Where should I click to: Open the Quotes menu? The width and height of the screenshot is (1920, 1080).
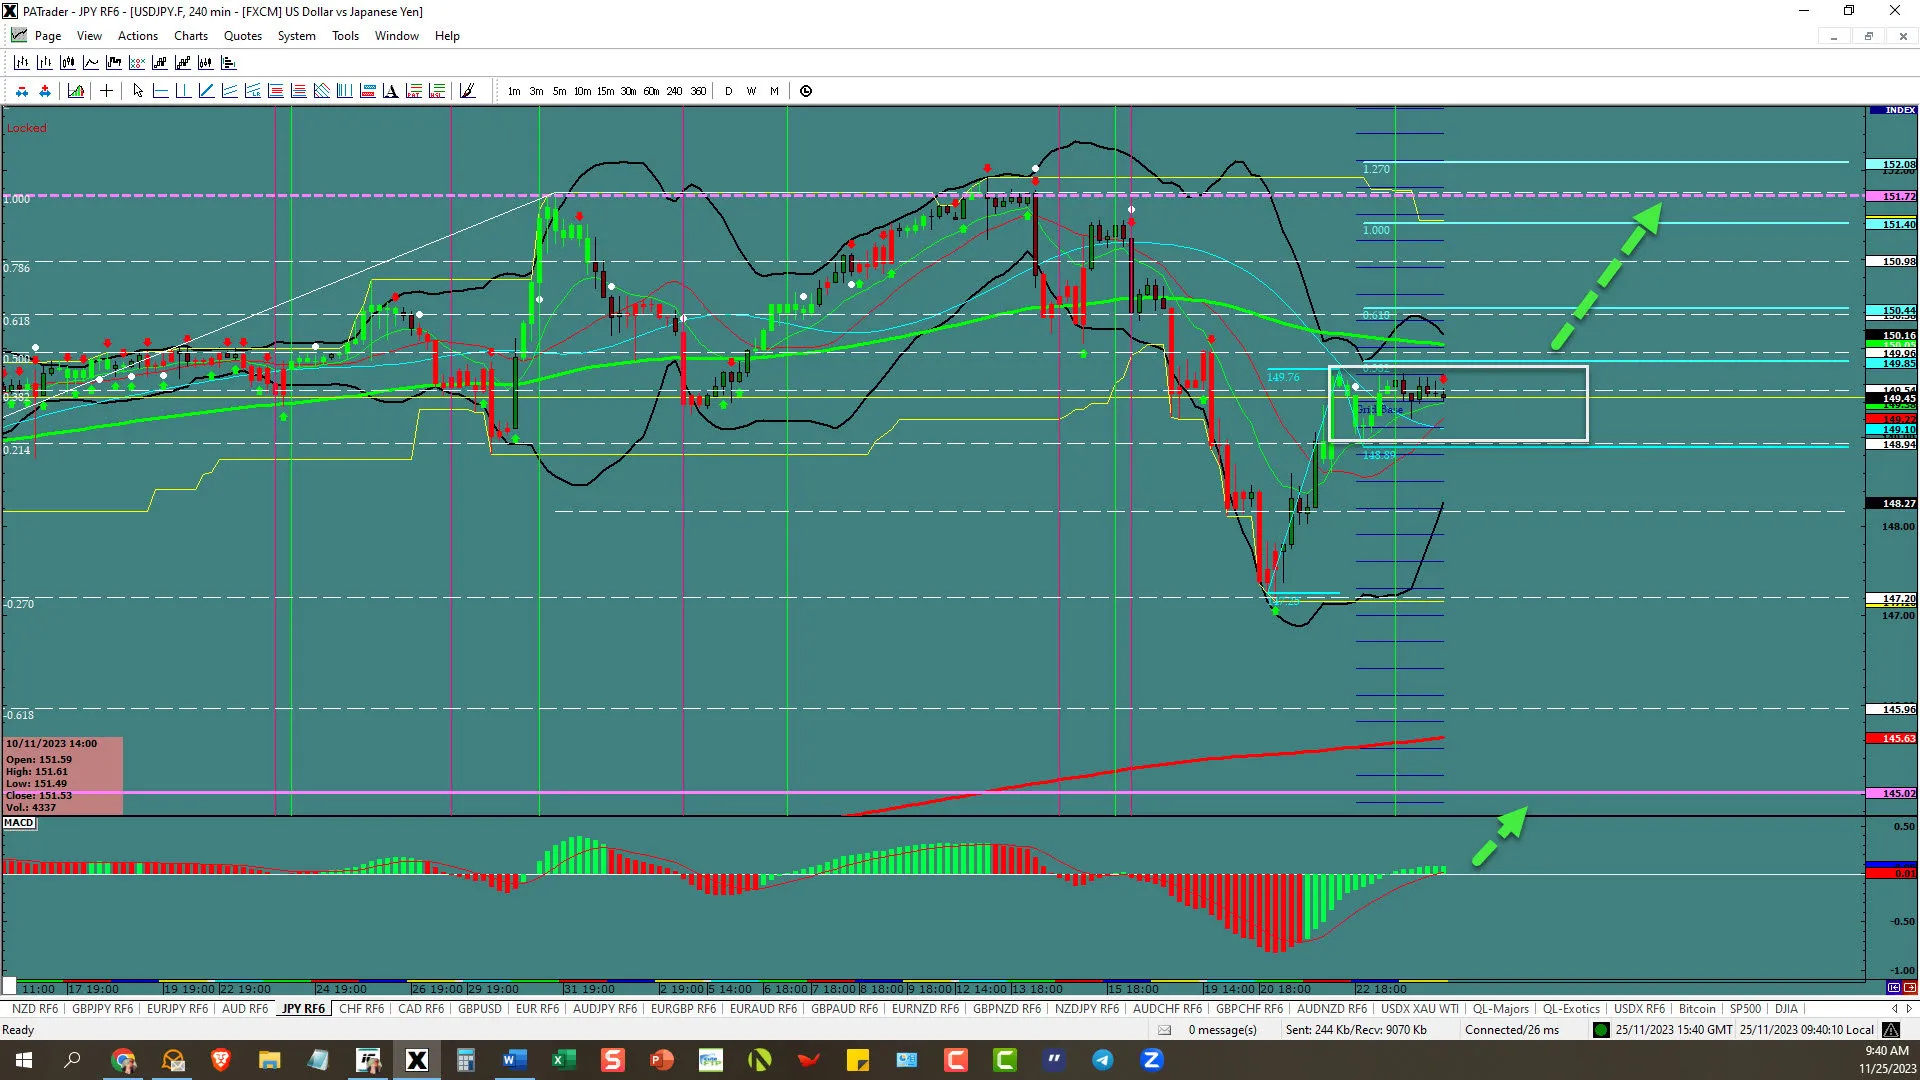(x=243, y=36)
